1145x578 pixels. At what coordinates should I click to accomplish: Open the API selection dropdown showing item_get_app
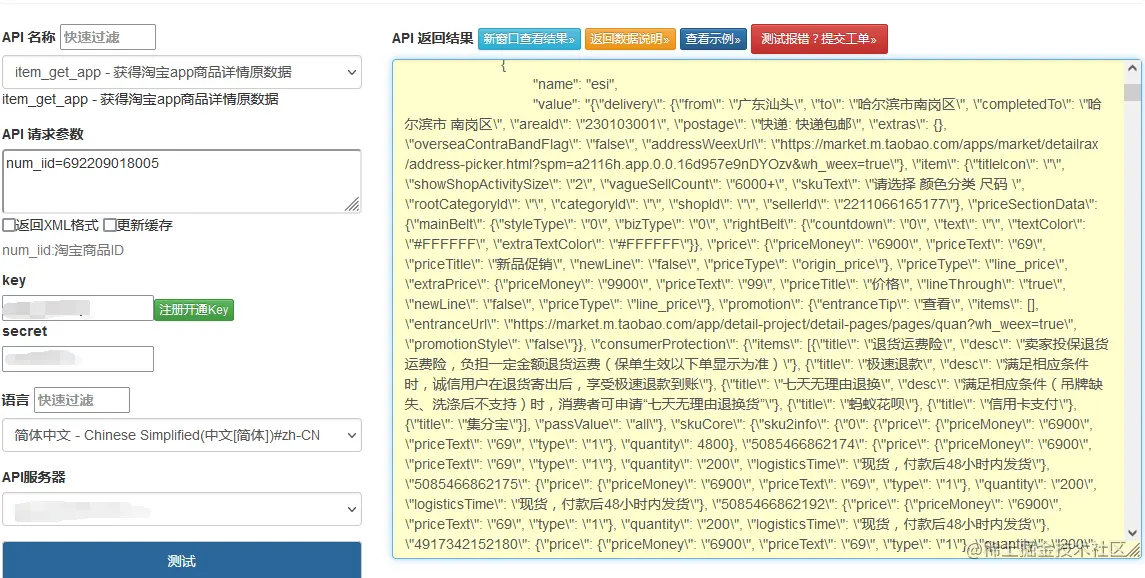click(x=182, y=72)
